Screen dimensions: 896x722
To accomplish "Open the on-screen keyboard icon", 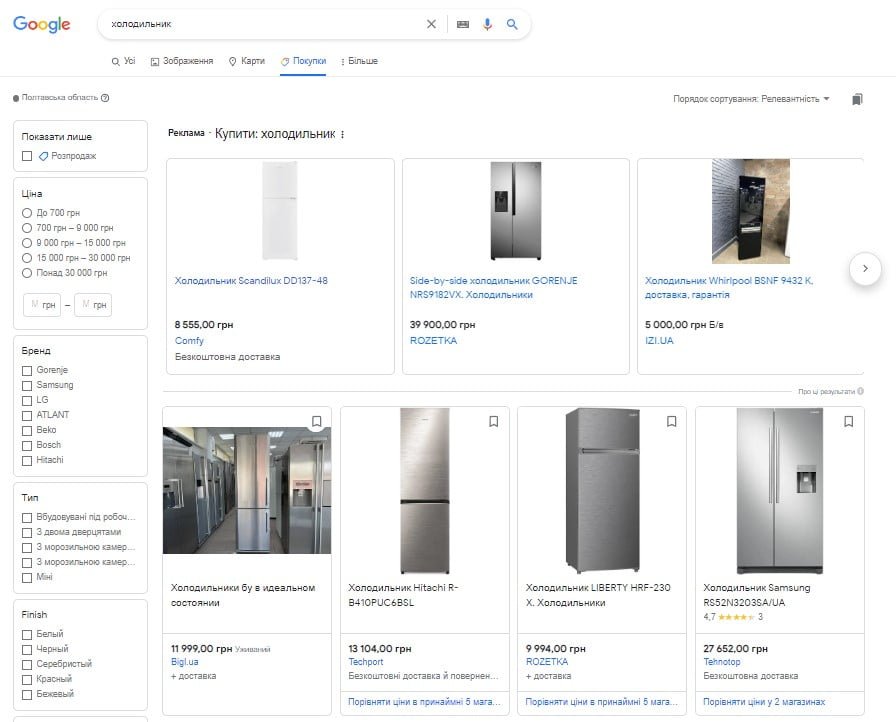I will click(463, 24).
